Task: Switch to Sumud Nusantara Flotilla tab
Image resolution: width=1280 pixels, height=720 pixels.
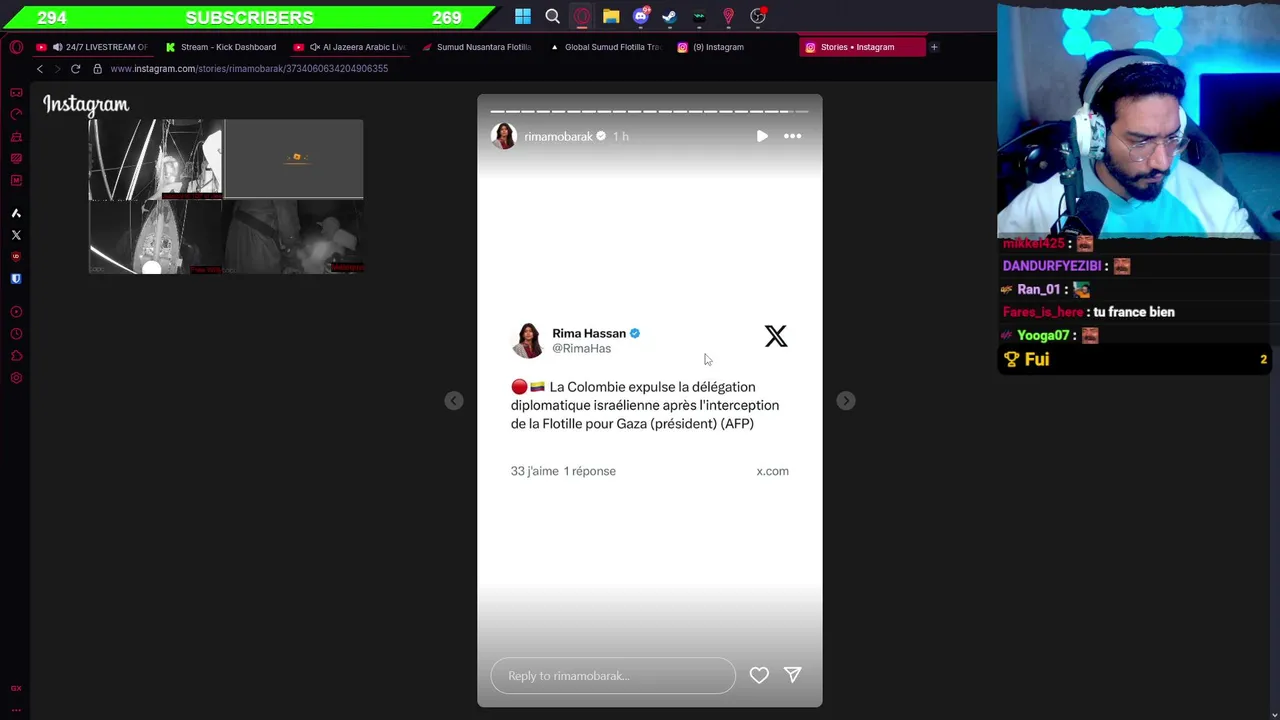Action: tap(477, 47)
